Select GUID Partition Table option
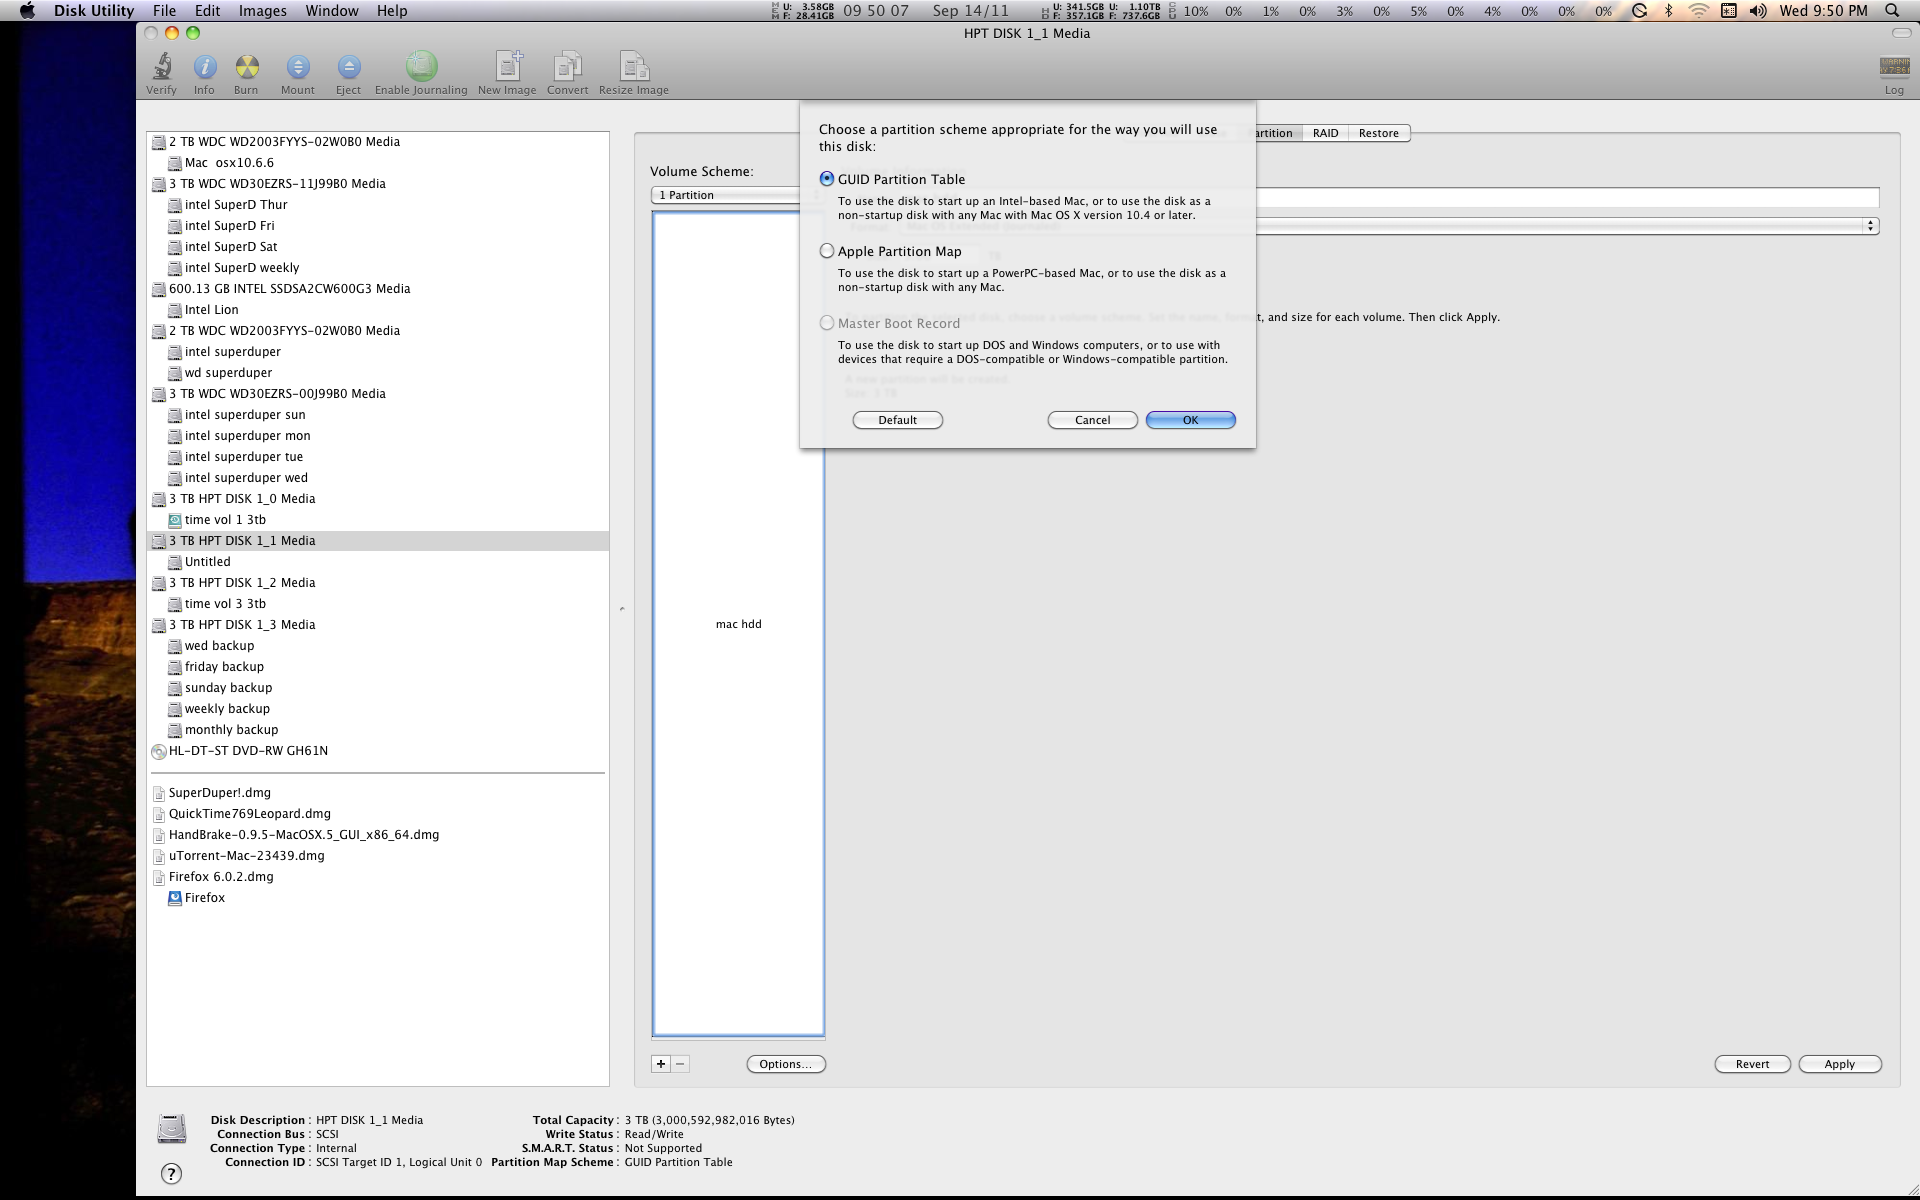The width and height of the screenshot is (1920, 1200). point(827,179)
